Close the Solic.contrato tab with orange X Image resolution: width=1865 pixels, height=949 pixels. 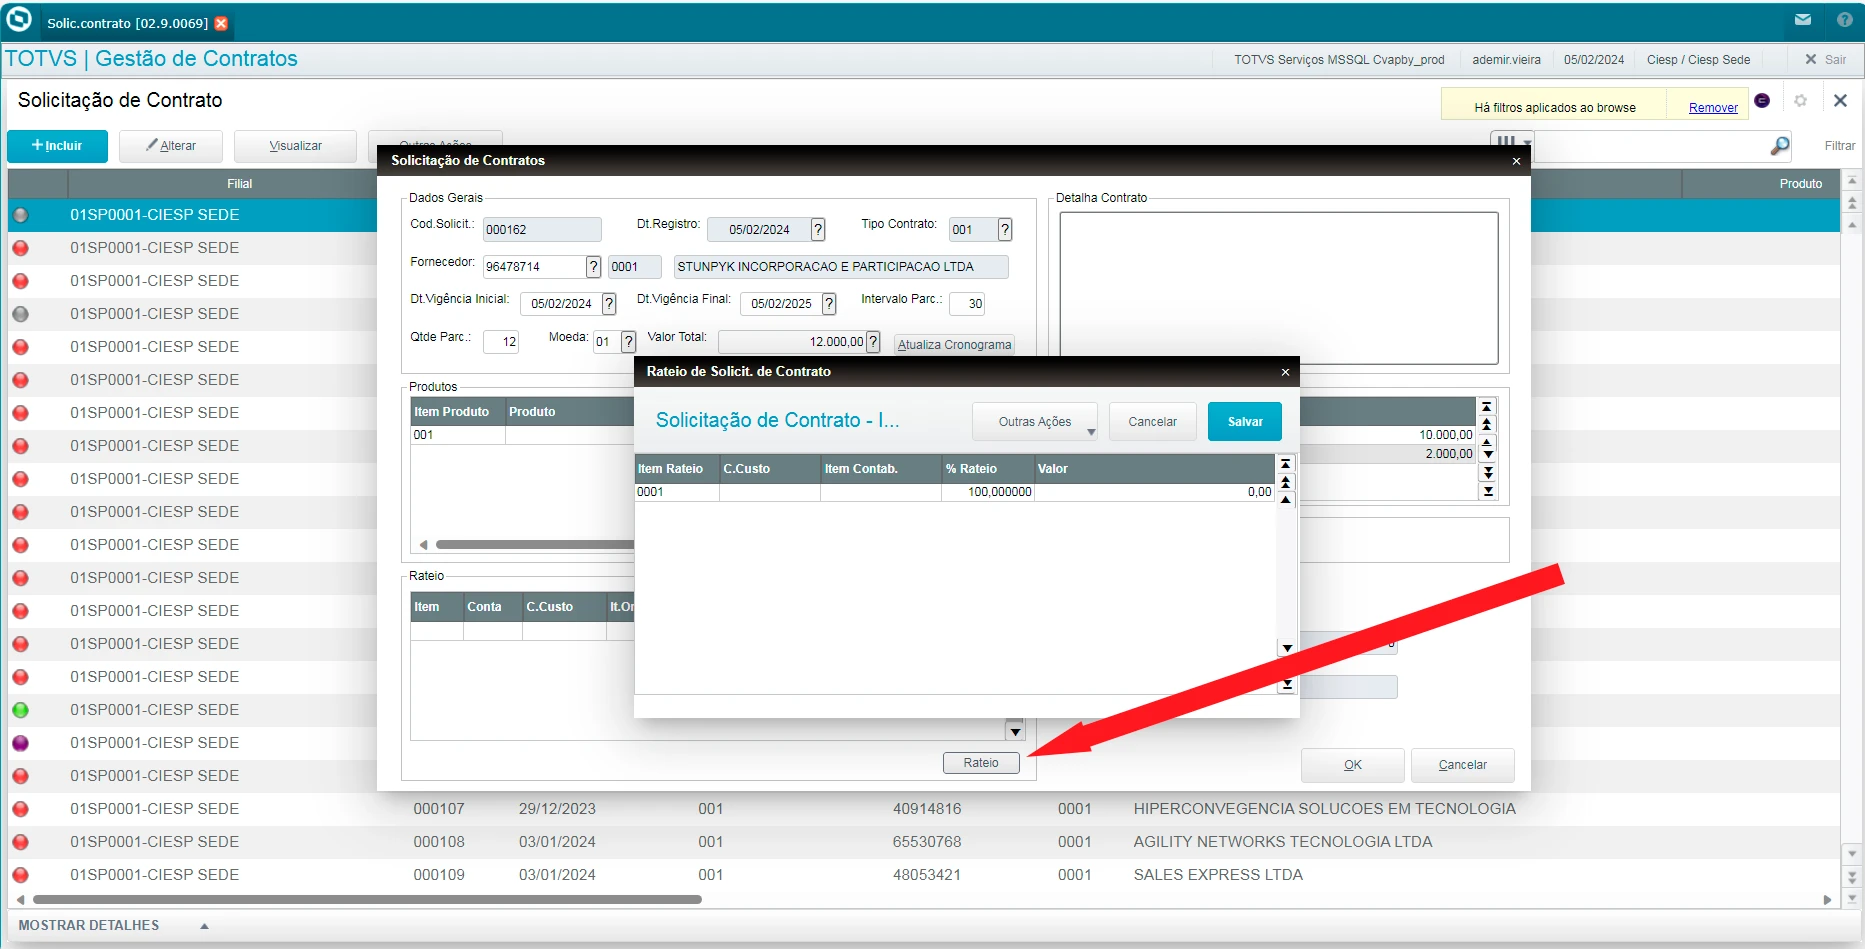pos(222,23)
